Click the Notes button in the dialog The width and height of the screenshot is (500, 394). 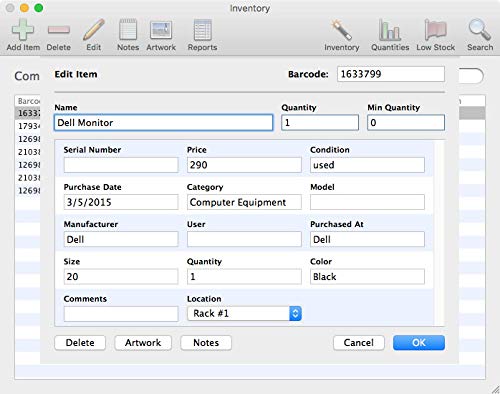coord(206,343)
